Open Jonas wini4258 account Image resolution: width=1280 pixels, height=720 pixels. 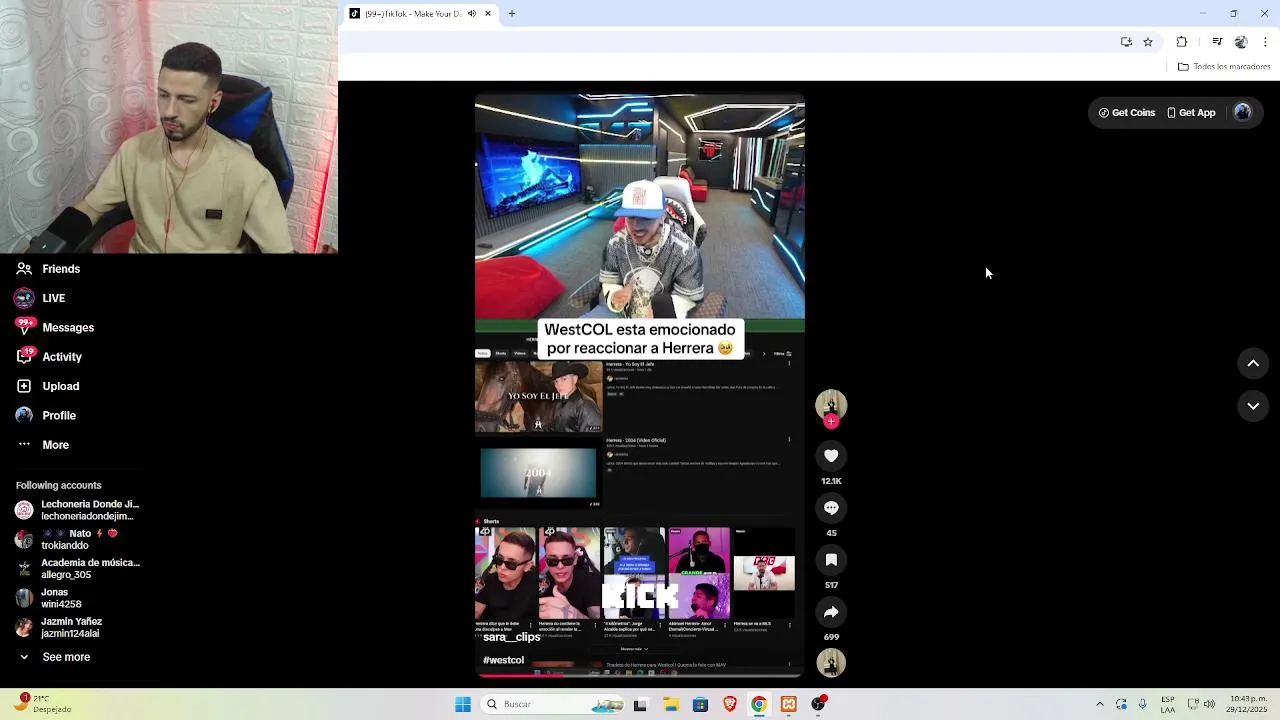tap(48, 598)
